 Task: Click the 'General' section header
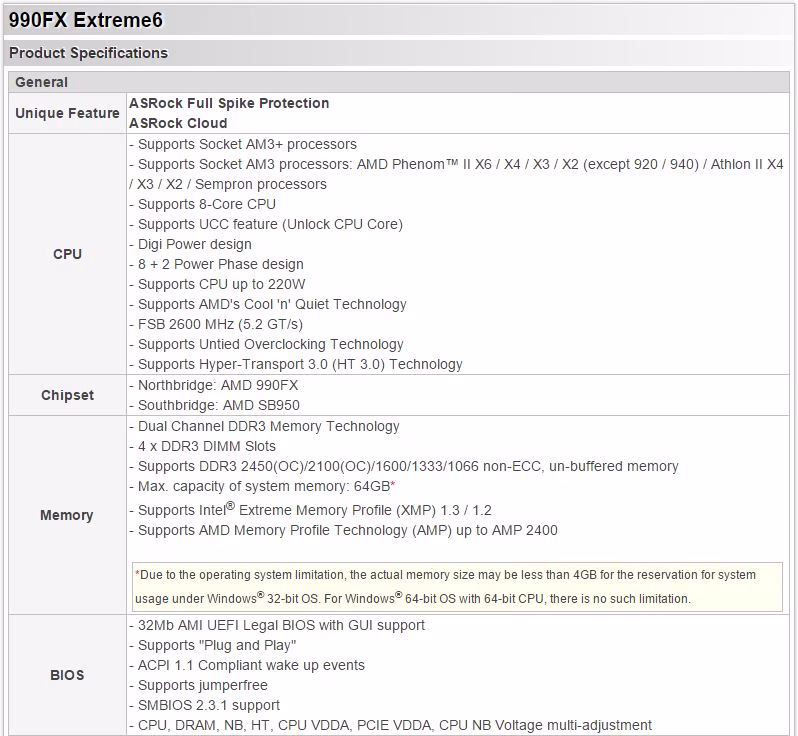tap(41, 82)
